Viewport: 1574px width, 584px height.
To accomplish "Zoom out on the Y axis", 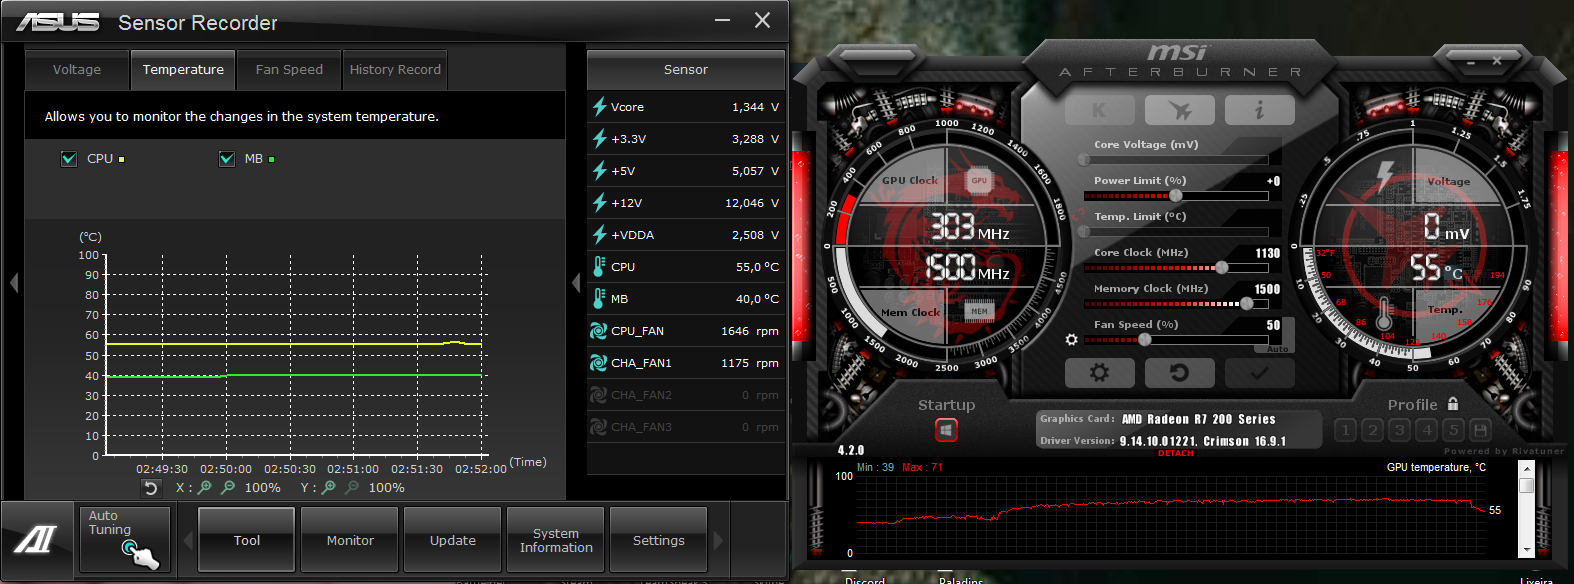I will [352, 488].
